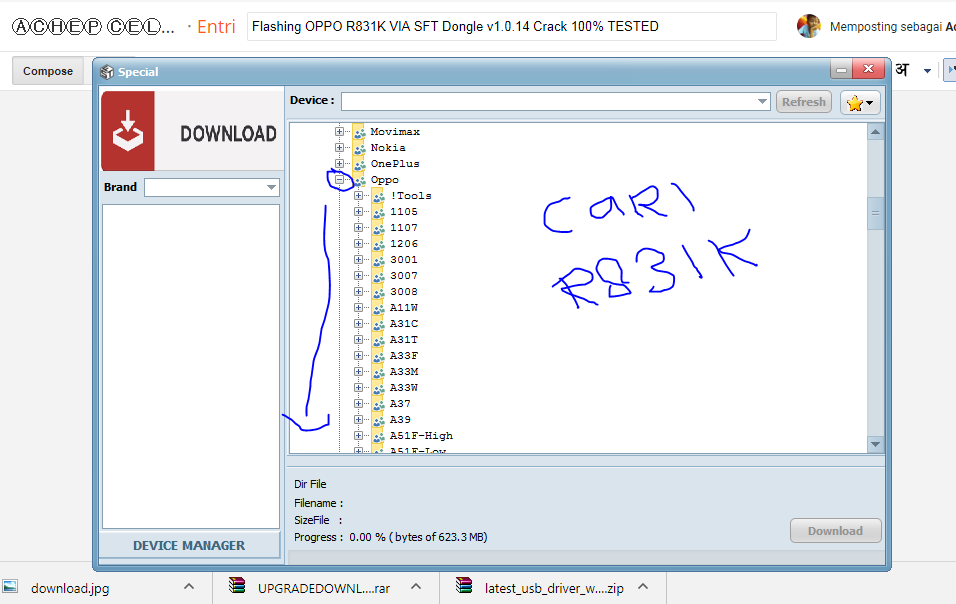956x604 pixels.
Task: Click the Special window title icon
Action: [x=107, y=72]
